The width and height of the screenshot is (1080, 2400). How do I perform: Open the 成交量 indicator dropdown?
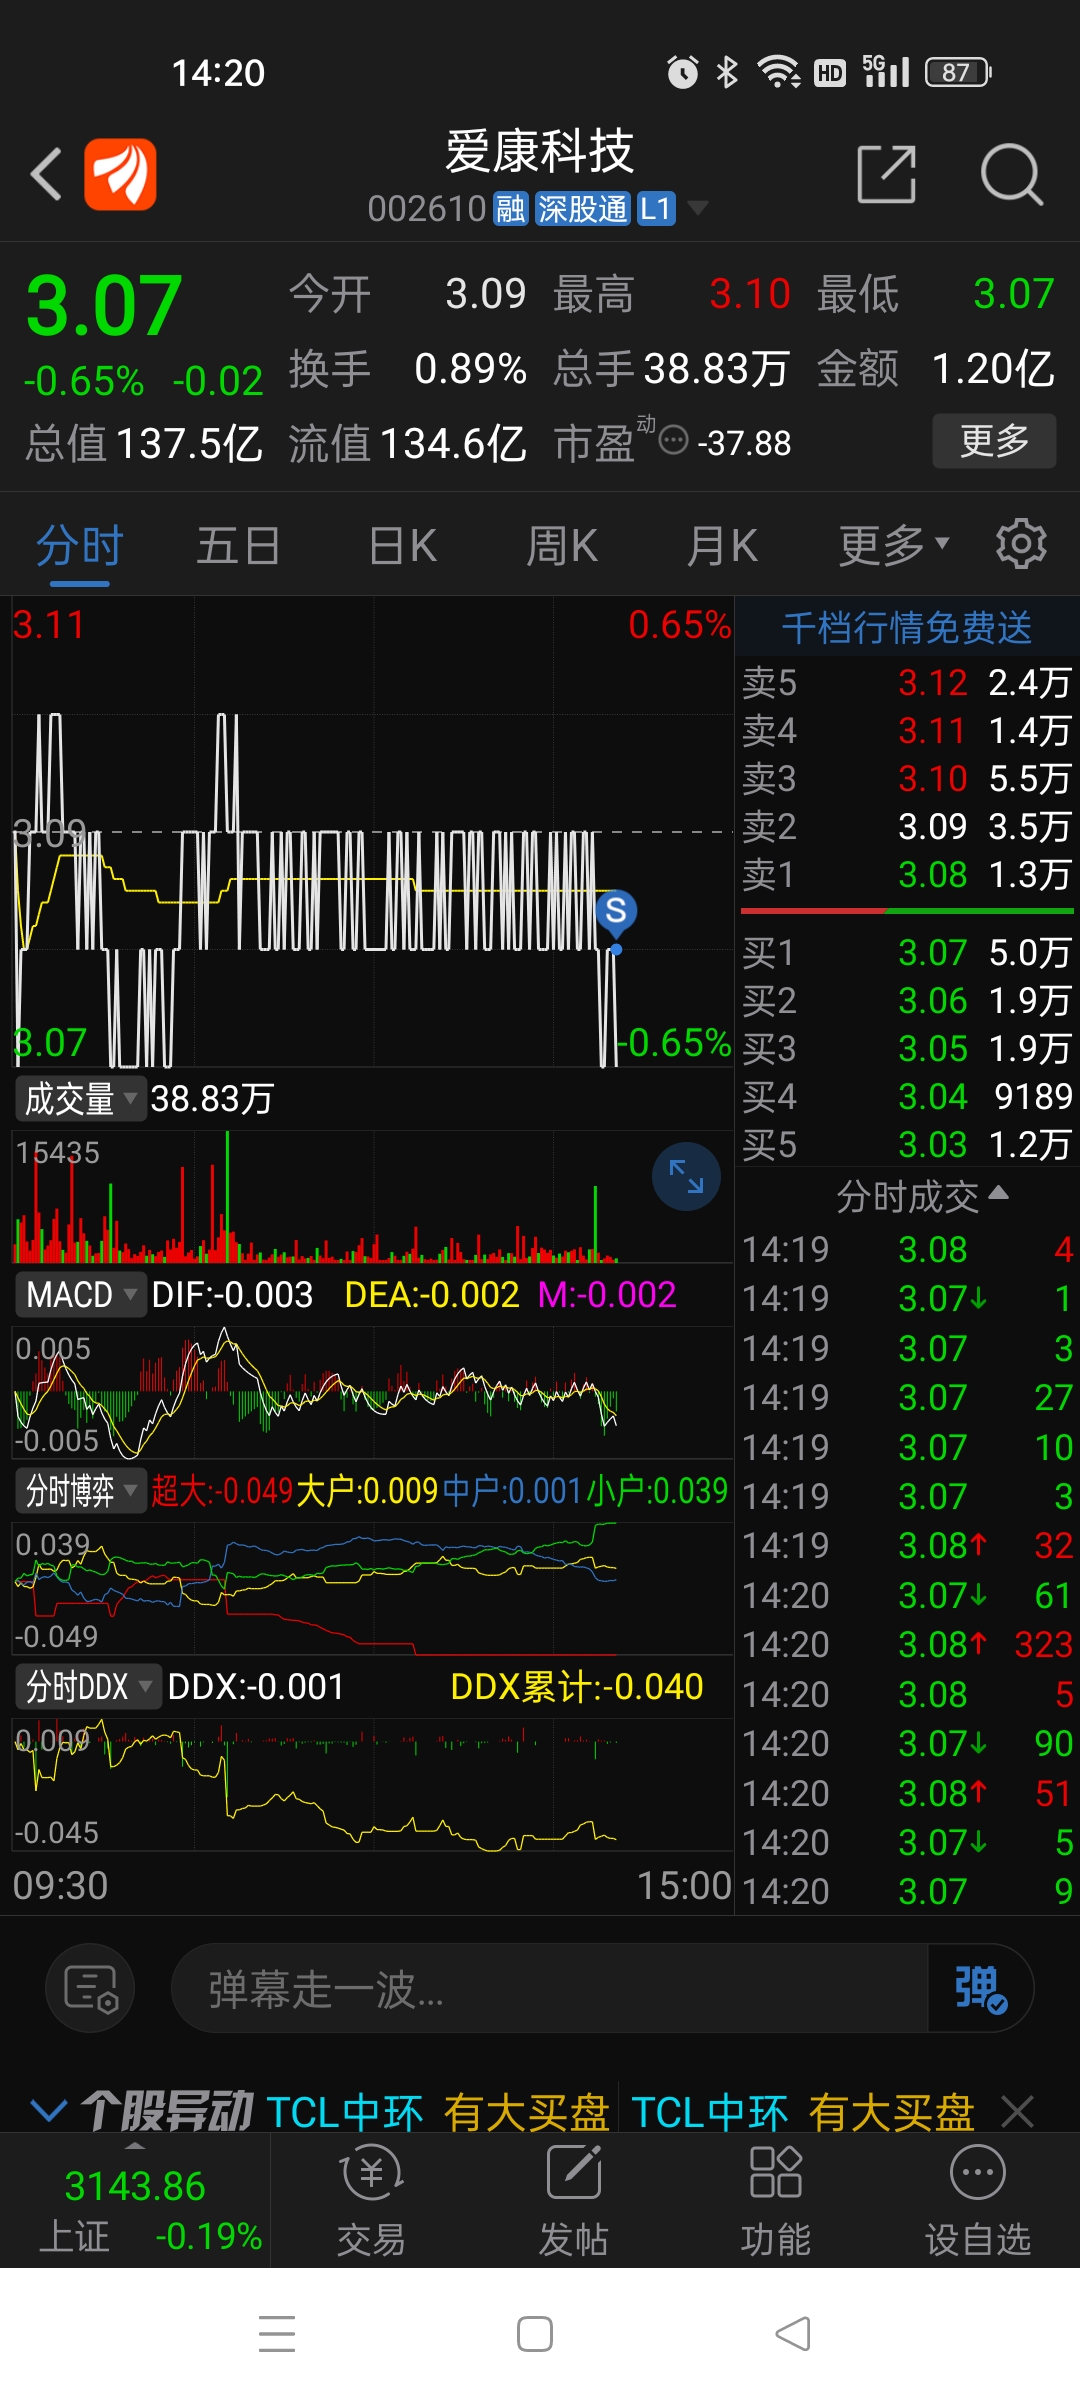pyautogui.click(x=80, y=1098)
